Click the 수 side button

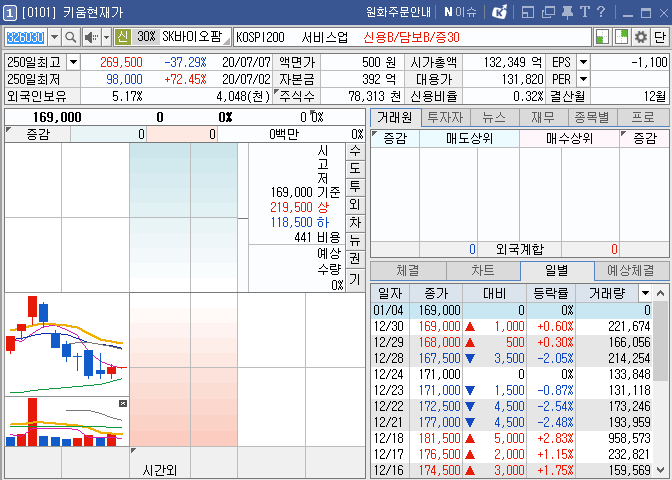click(x=355, y=151)
